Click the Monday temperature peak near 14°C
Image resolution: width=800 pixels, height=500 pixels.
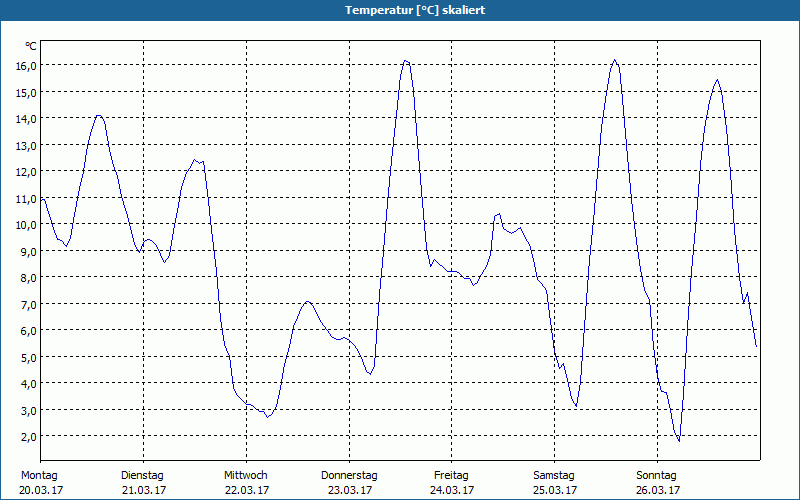[x=99, y=116]
